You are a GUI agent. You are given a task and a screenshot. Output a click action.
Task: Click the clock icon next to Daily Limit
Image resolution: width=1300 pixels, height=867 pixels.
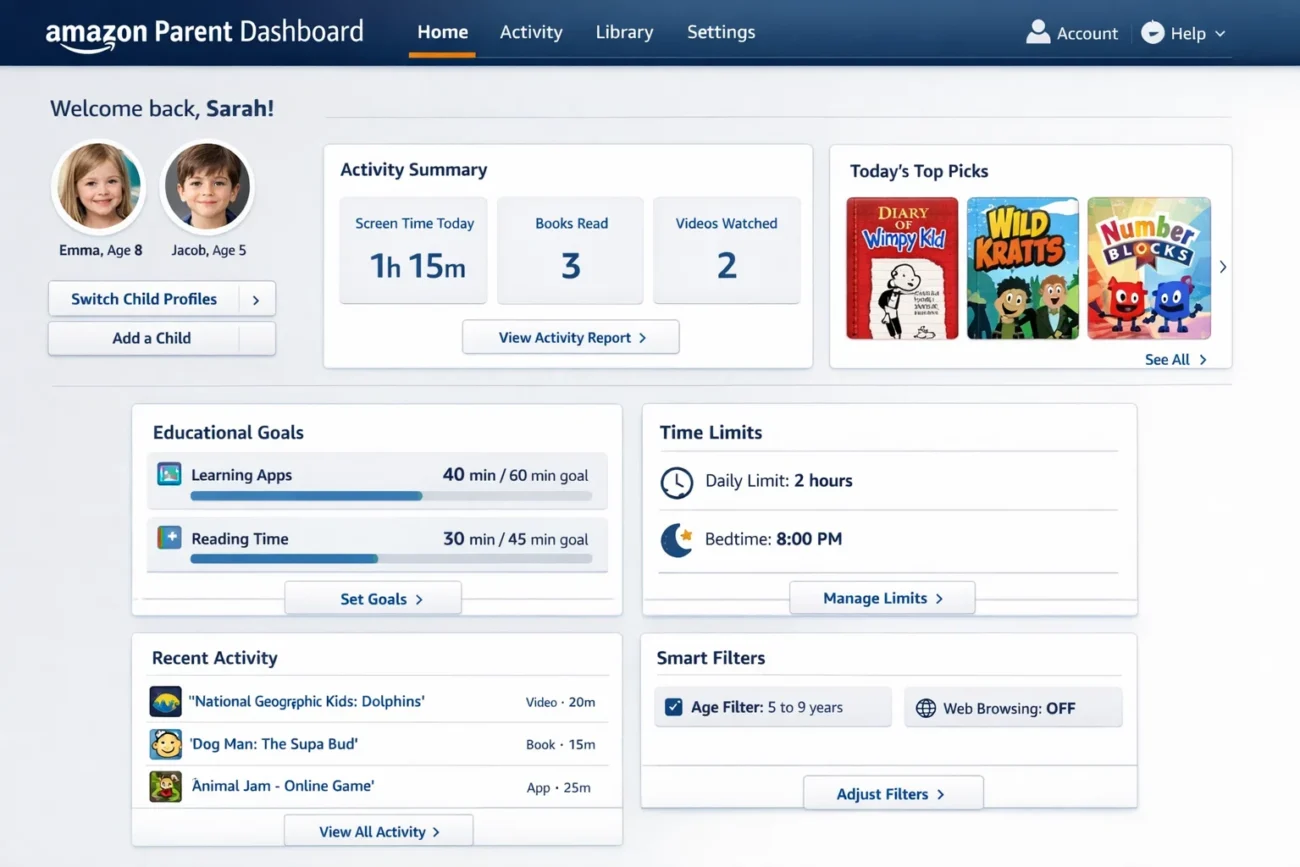pyautogui.click(x=677, y=482)
